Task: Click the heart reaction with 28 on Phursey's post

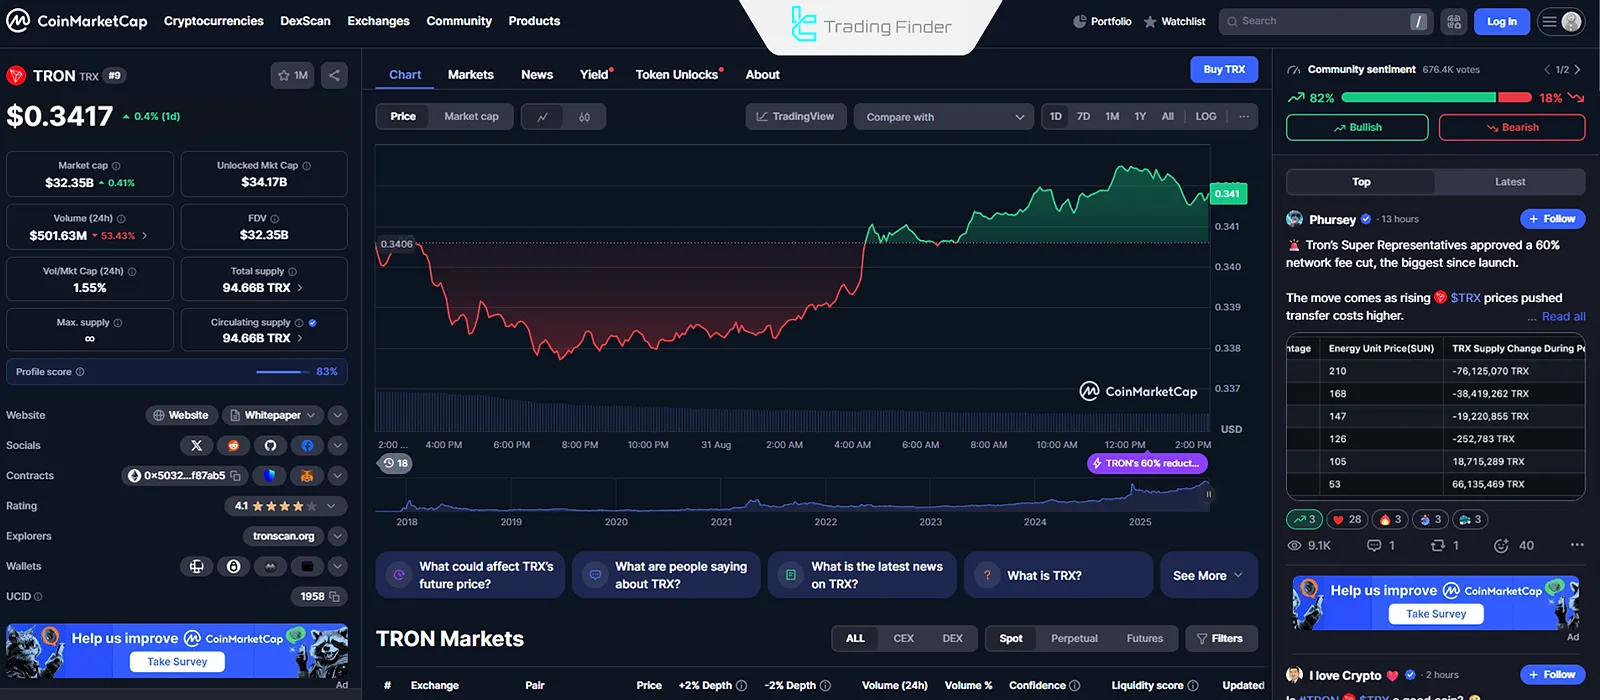Action: pyautogui.click(x=1347, y=519)
